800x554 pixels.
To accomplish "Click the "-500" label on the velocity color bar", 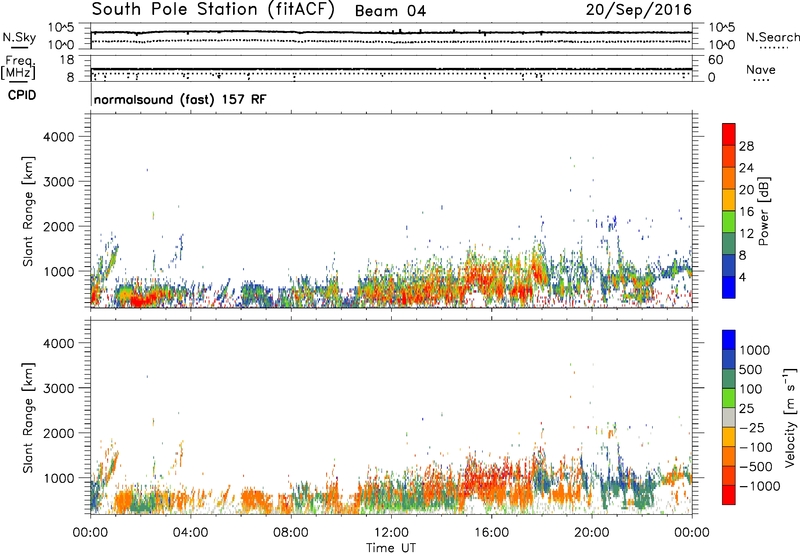I will tap(756, 466).
